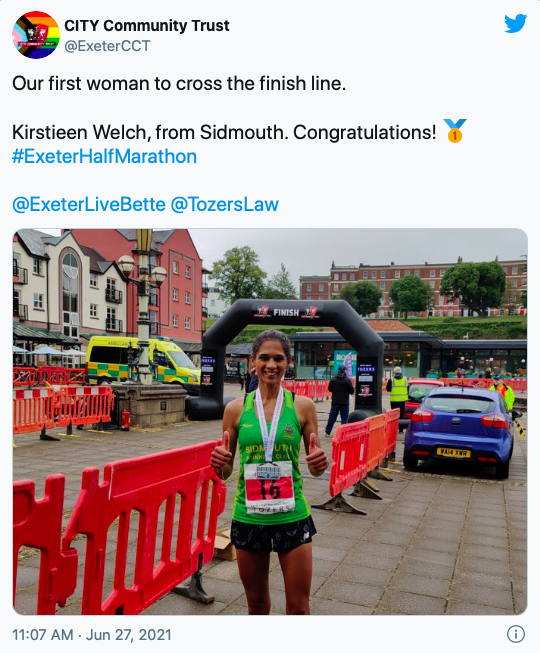Open the tweet info icon

tap(515, 634)
